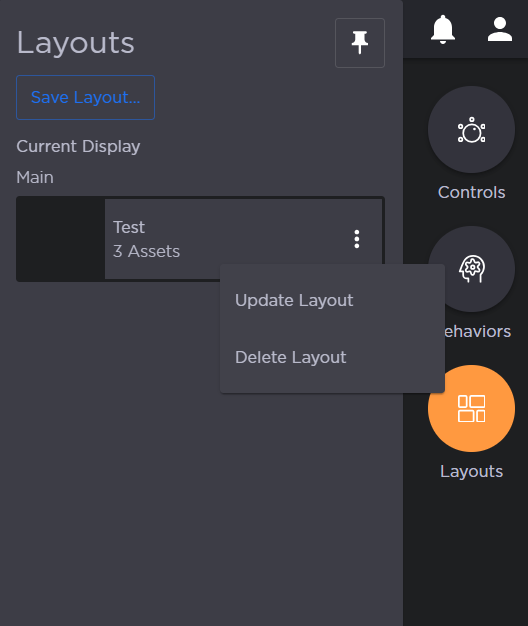The width and height of the screenshot is (528, 626).
Task: Open the Controls panel round icon
Action: click(471, 129)
